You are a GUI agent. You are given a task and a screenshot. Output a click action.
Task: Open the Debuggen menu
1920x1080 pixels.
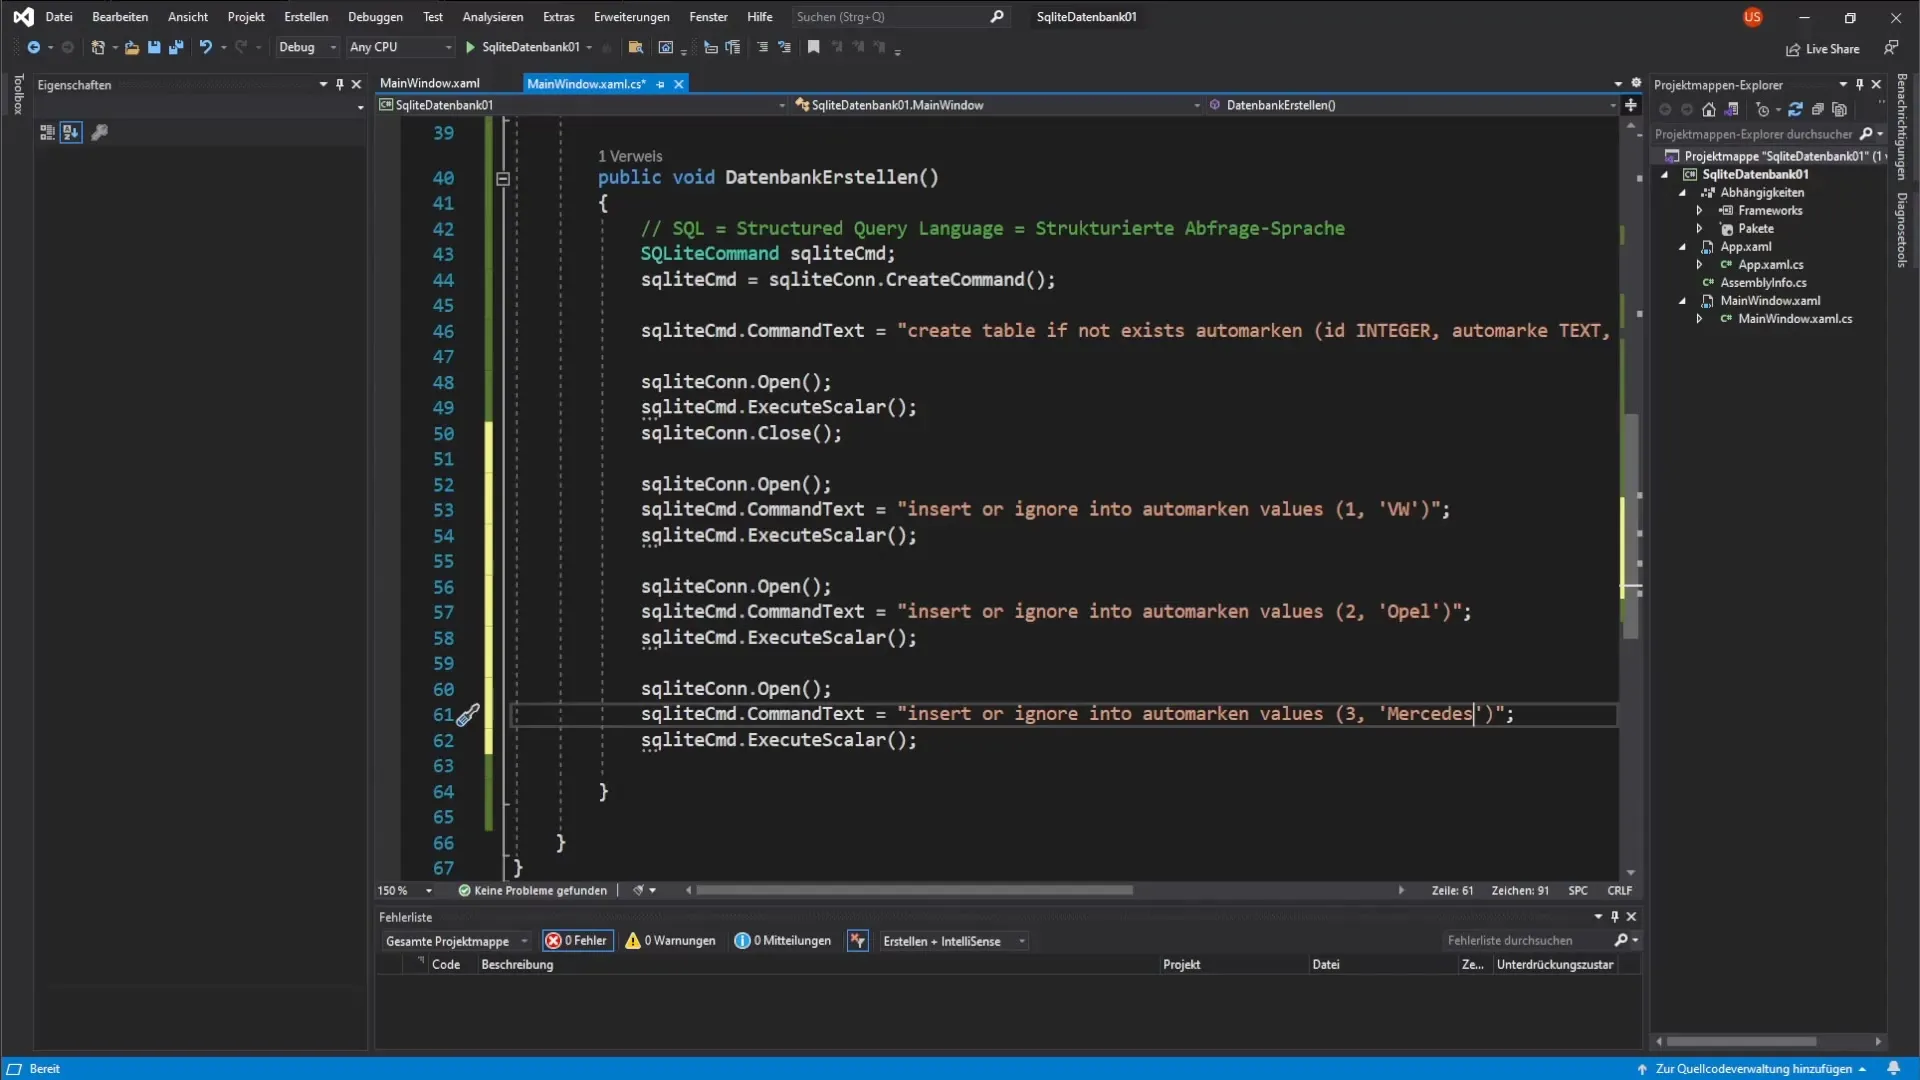375,17
